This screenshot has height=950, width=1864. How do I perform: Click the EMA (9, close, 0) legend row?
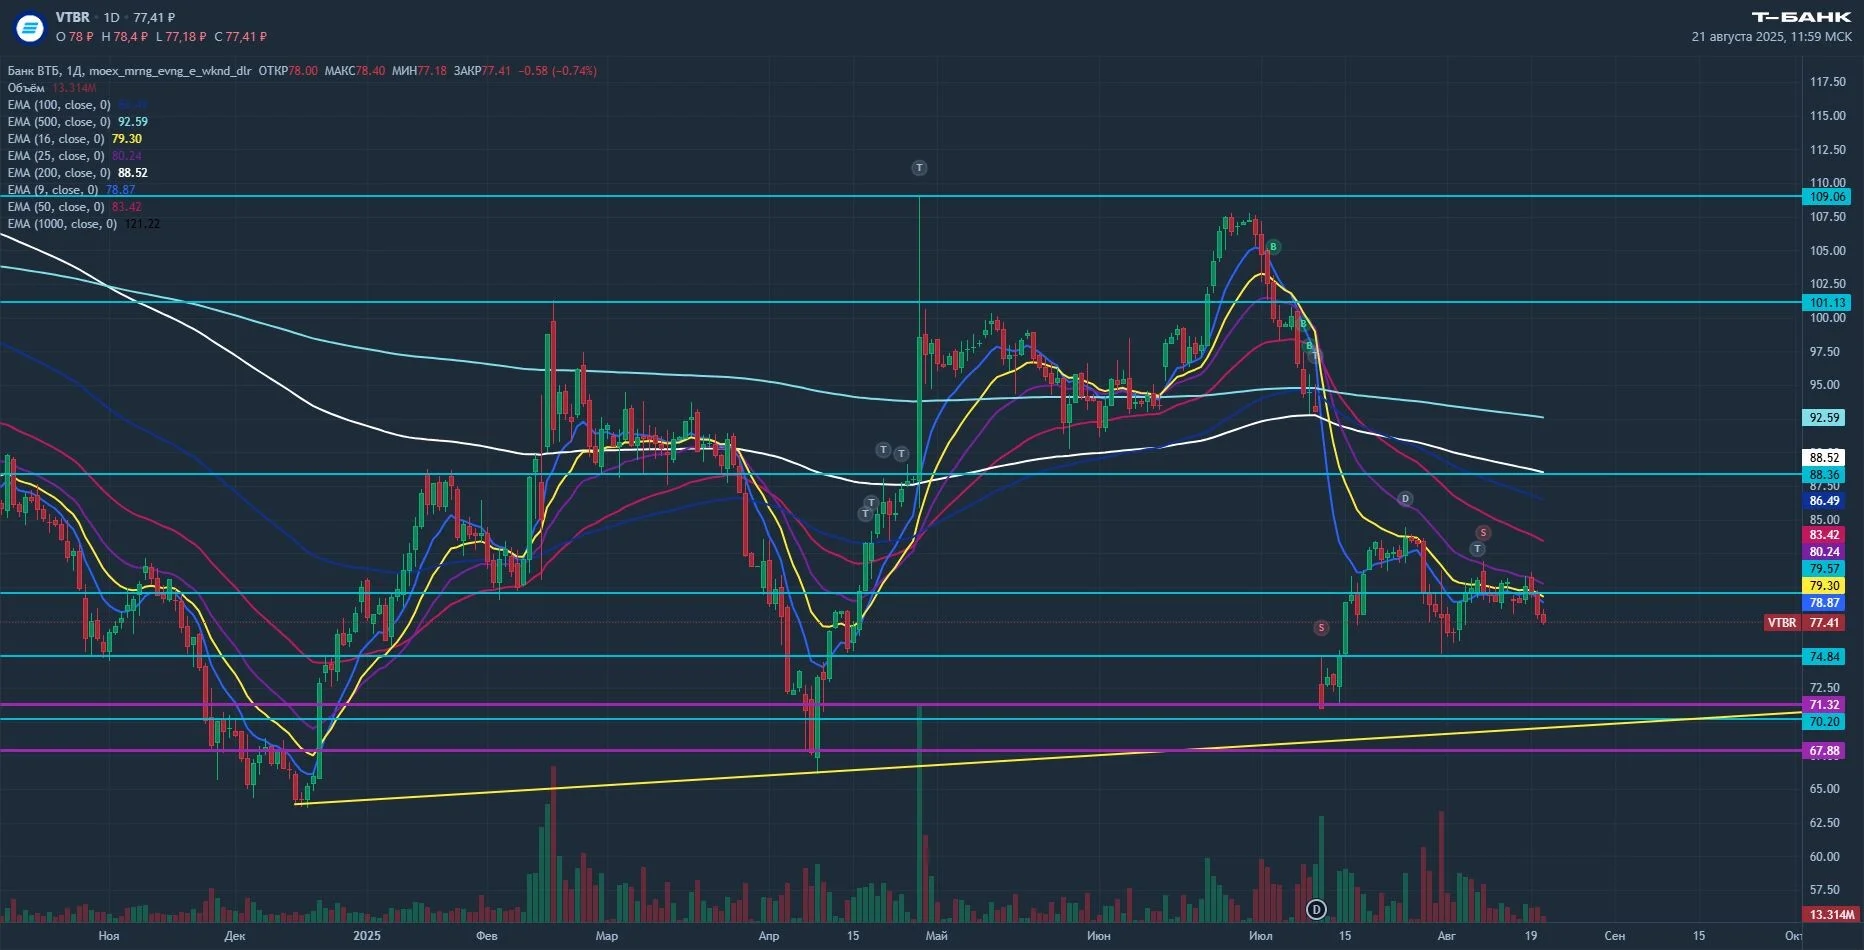(71, 190)
